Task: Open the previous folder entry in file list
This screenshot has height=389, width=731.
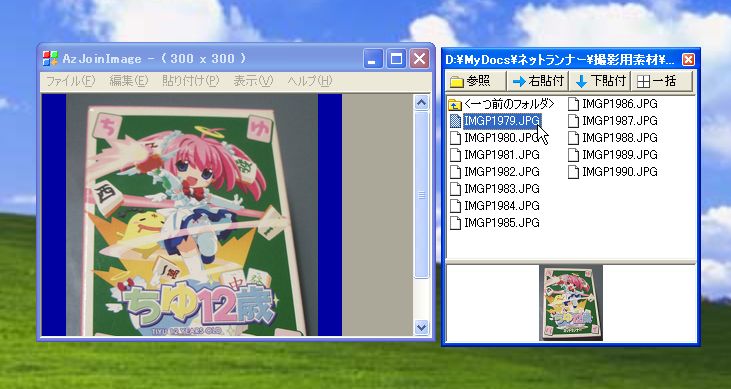Action: [501, 104]
